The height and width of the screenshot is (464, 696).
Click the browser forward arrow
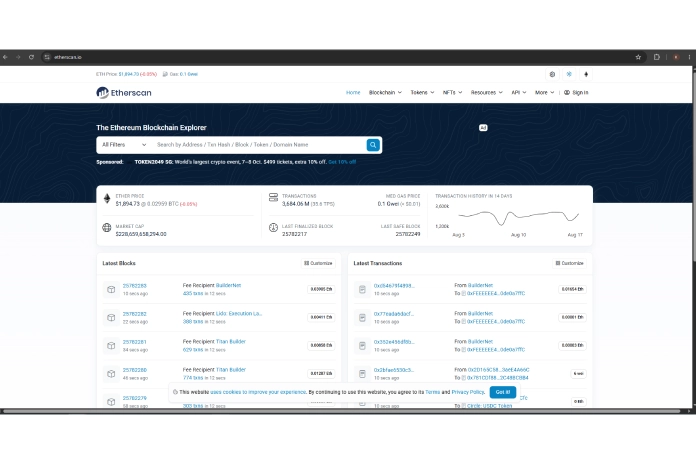[18, 57]
